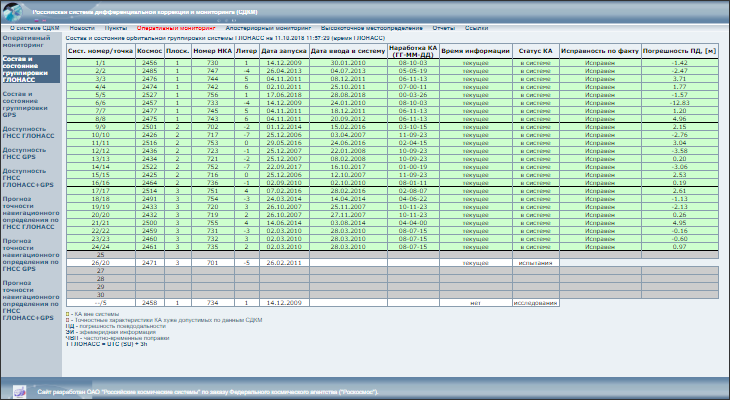Open sidebar 'Состав и состояние группировки GPS'
This screenshot has height=400, width=730.
tap(25, 104)
